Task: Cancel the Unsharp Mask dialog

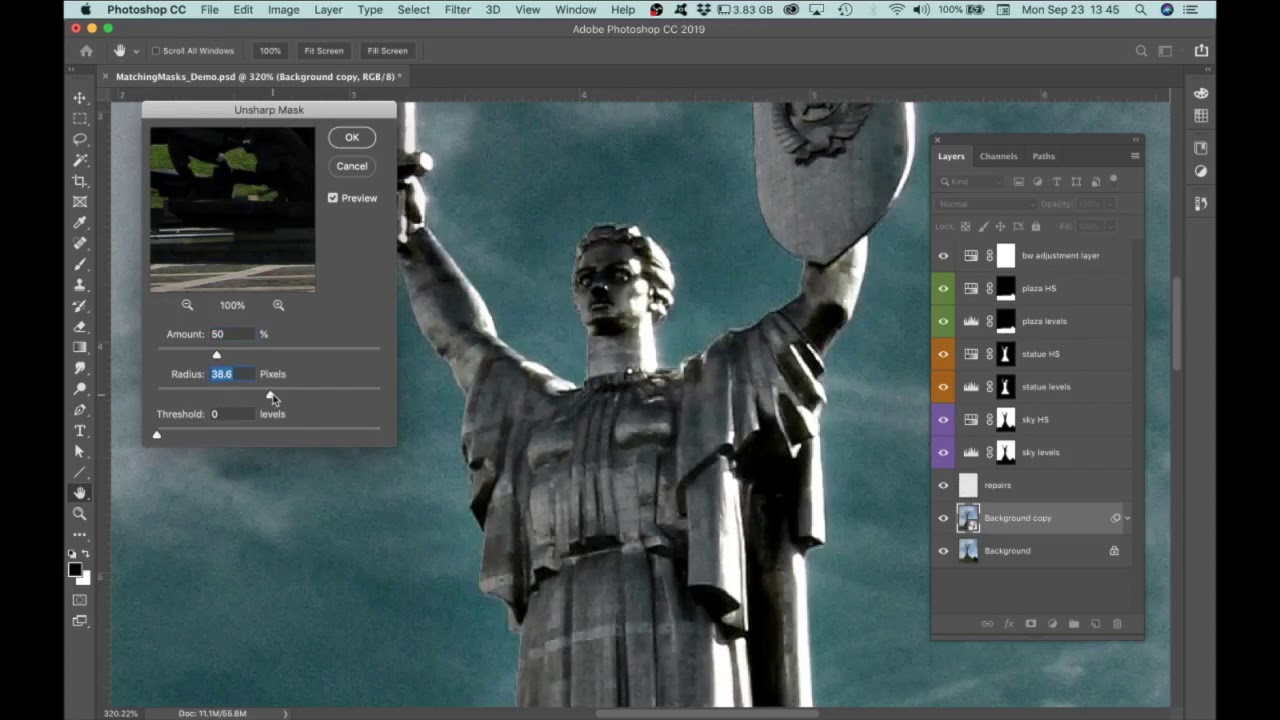Action: pos(352,166)
